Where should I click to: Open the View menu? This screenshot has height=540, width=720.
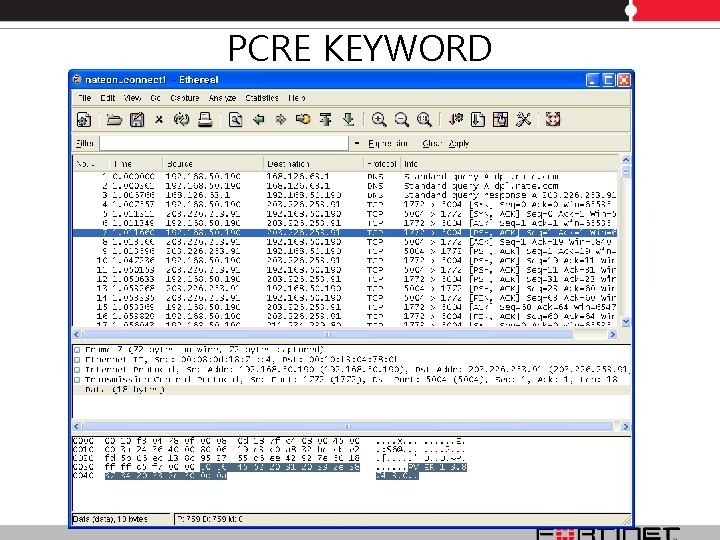point(132,98)
